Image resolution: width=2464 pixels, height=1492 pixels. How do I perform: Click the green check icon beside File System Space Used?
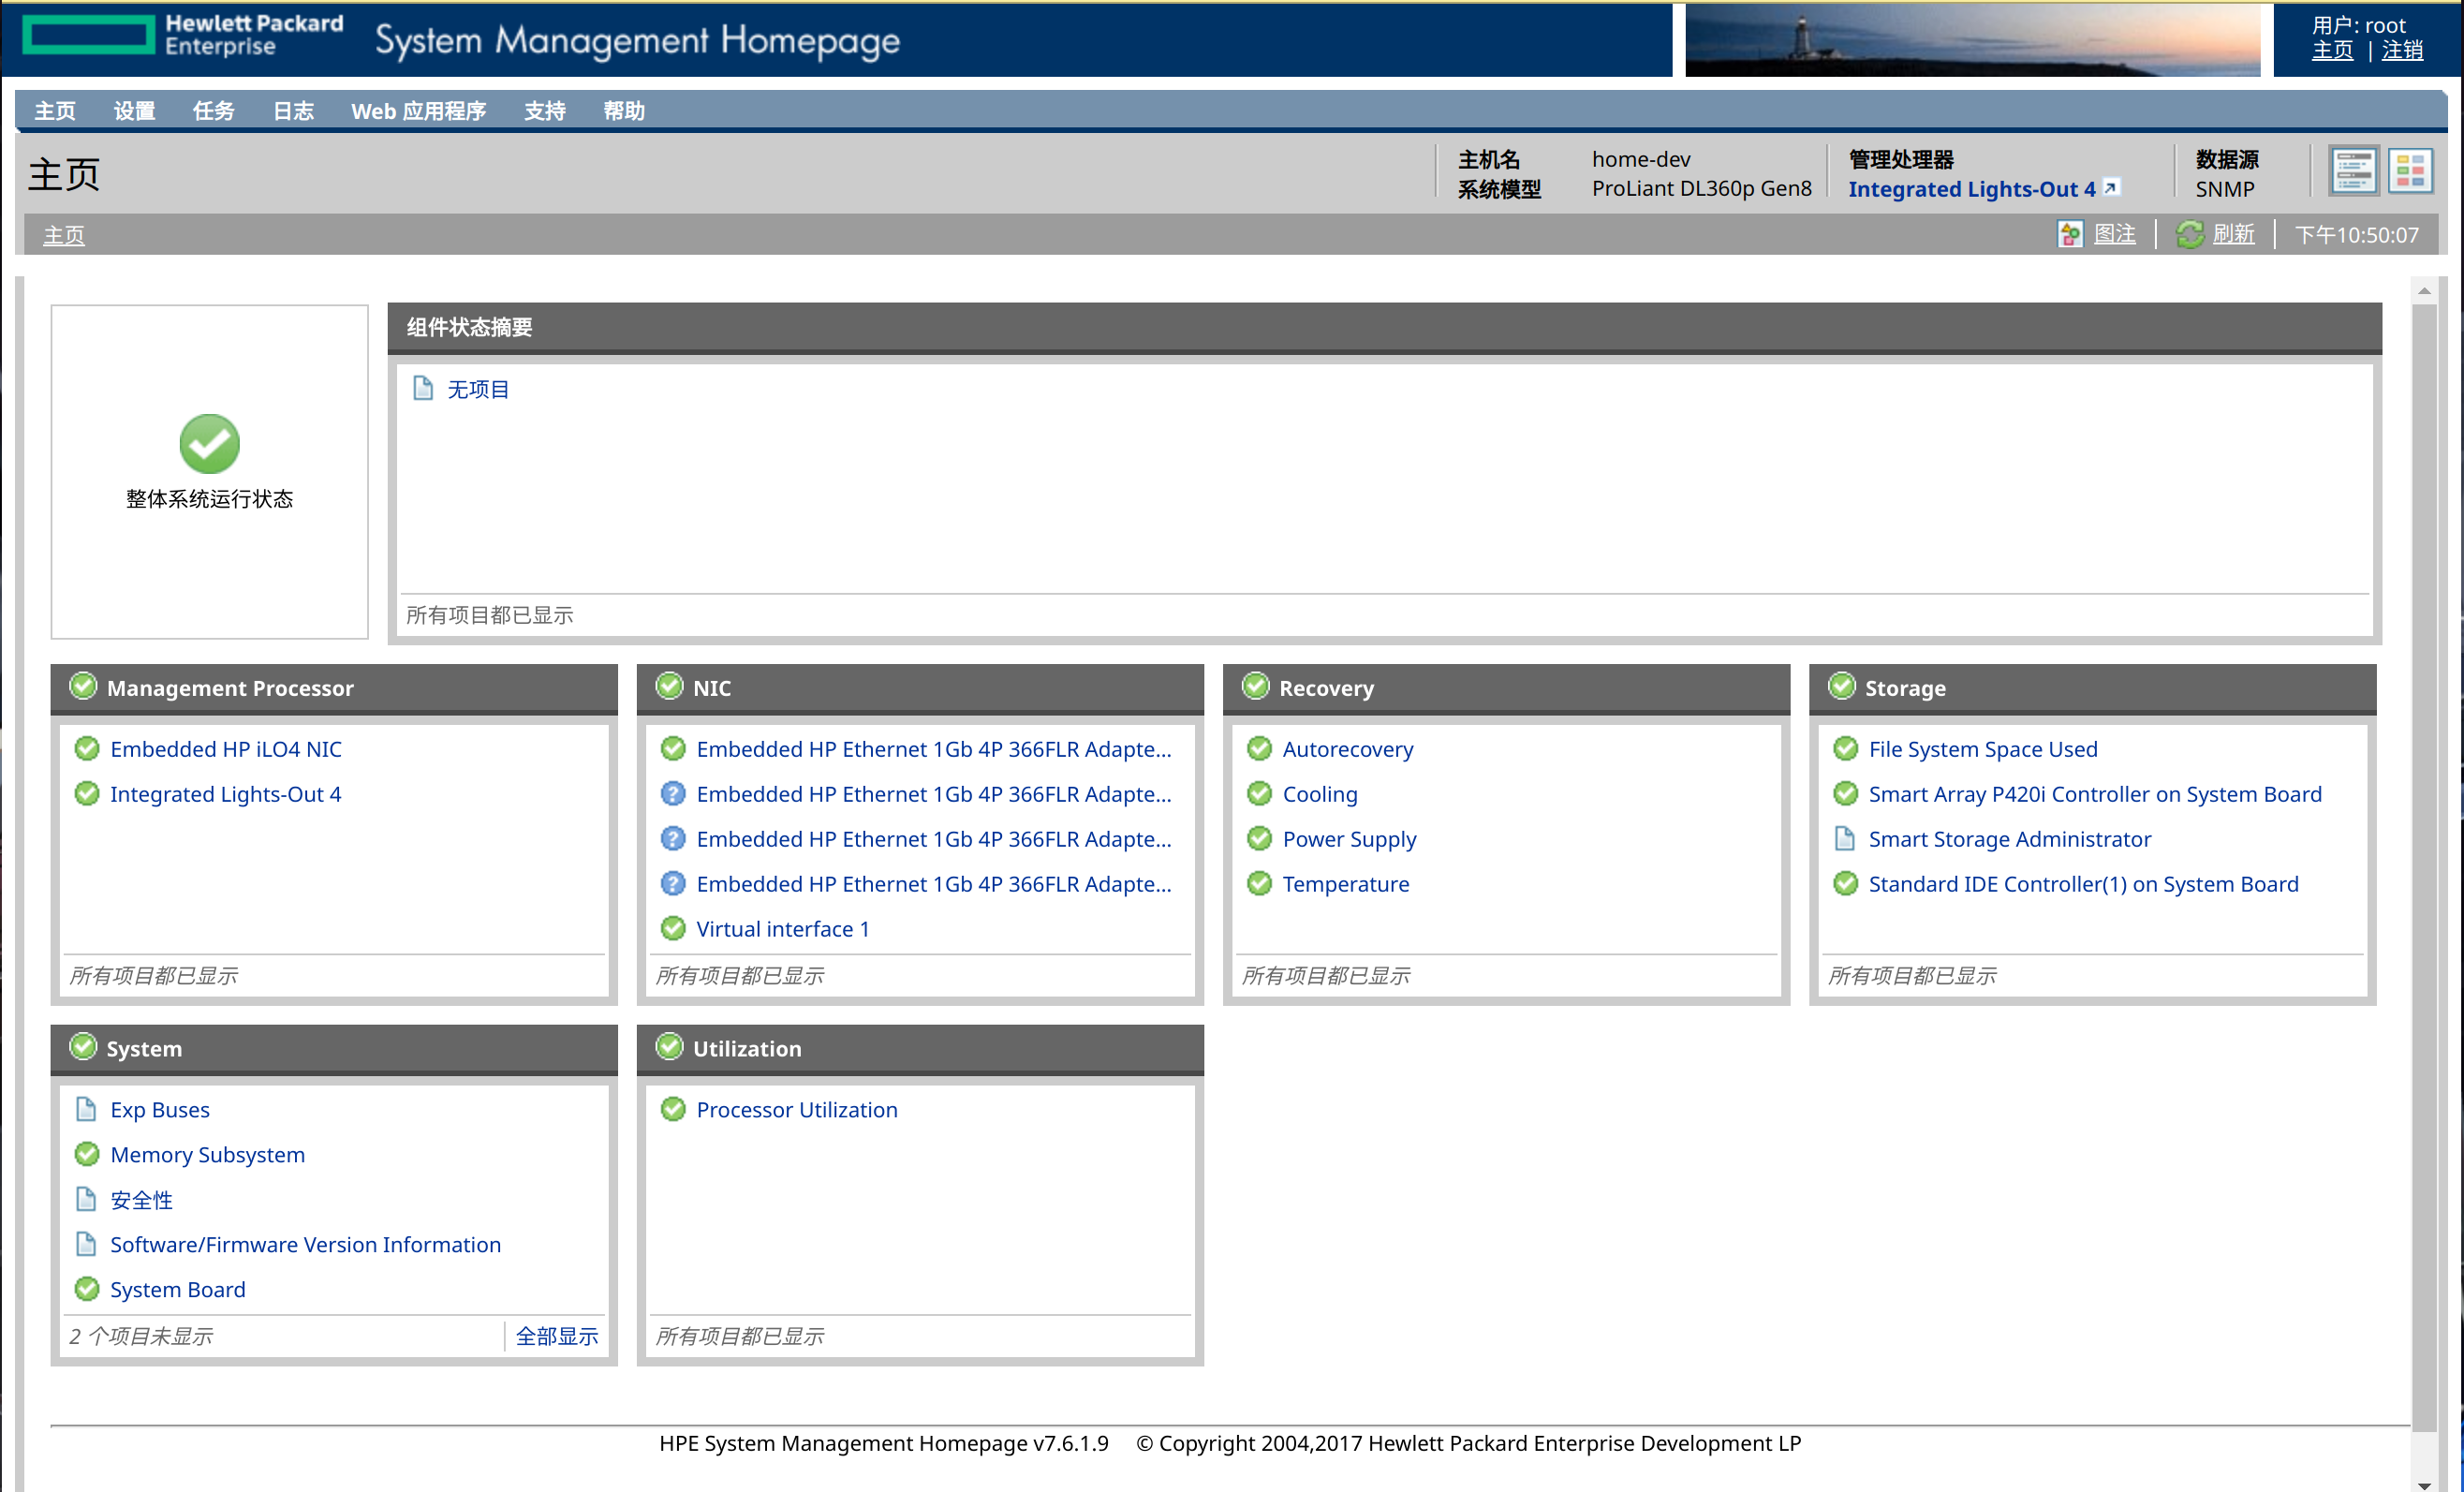pos(1845,748)
